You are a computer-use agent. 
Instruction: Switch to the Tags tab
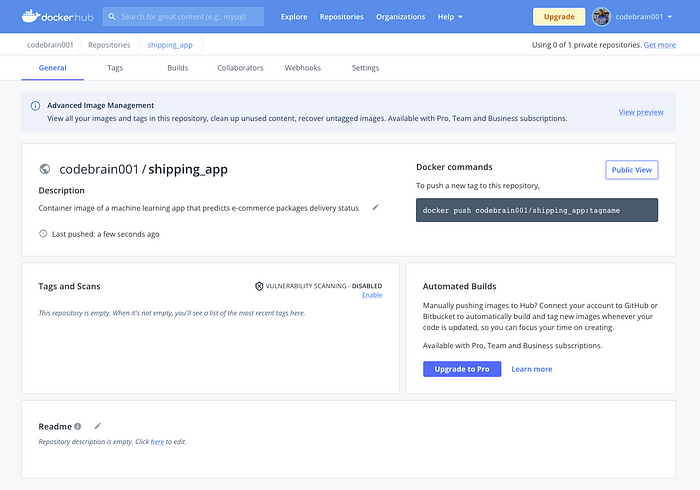coord(115,68)
